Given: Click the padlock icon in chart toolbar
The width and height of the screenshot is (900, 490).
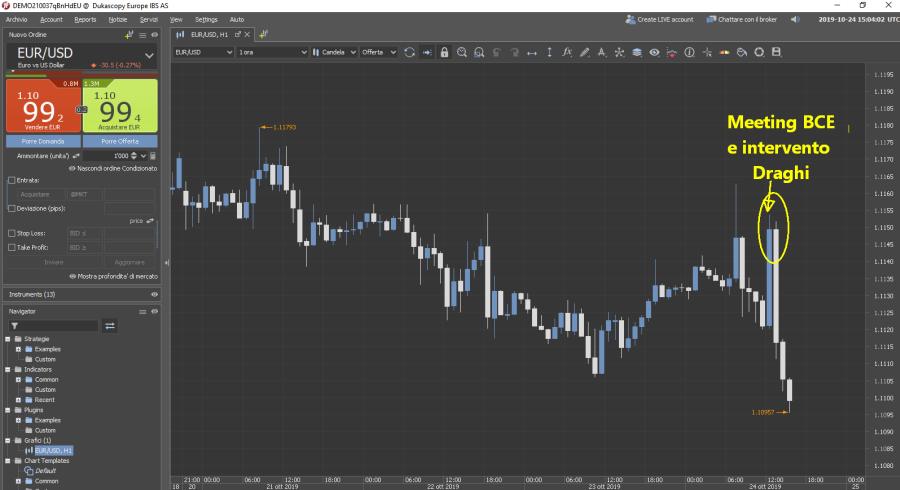Looking at the screenshot, I should tap(444, 52).
